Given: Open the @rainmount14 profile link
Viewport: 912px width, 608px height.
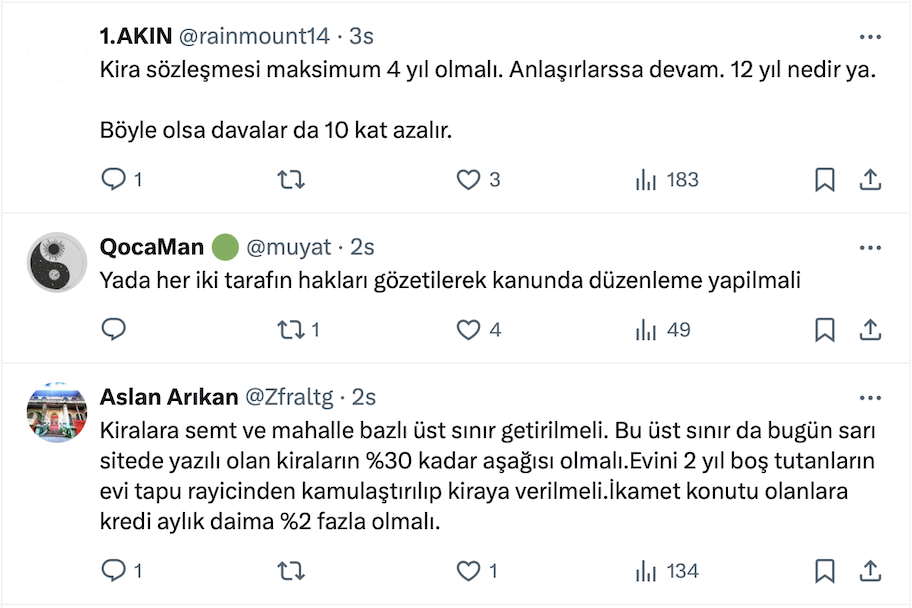Looking at the screenshot, I should coord(253,36).
